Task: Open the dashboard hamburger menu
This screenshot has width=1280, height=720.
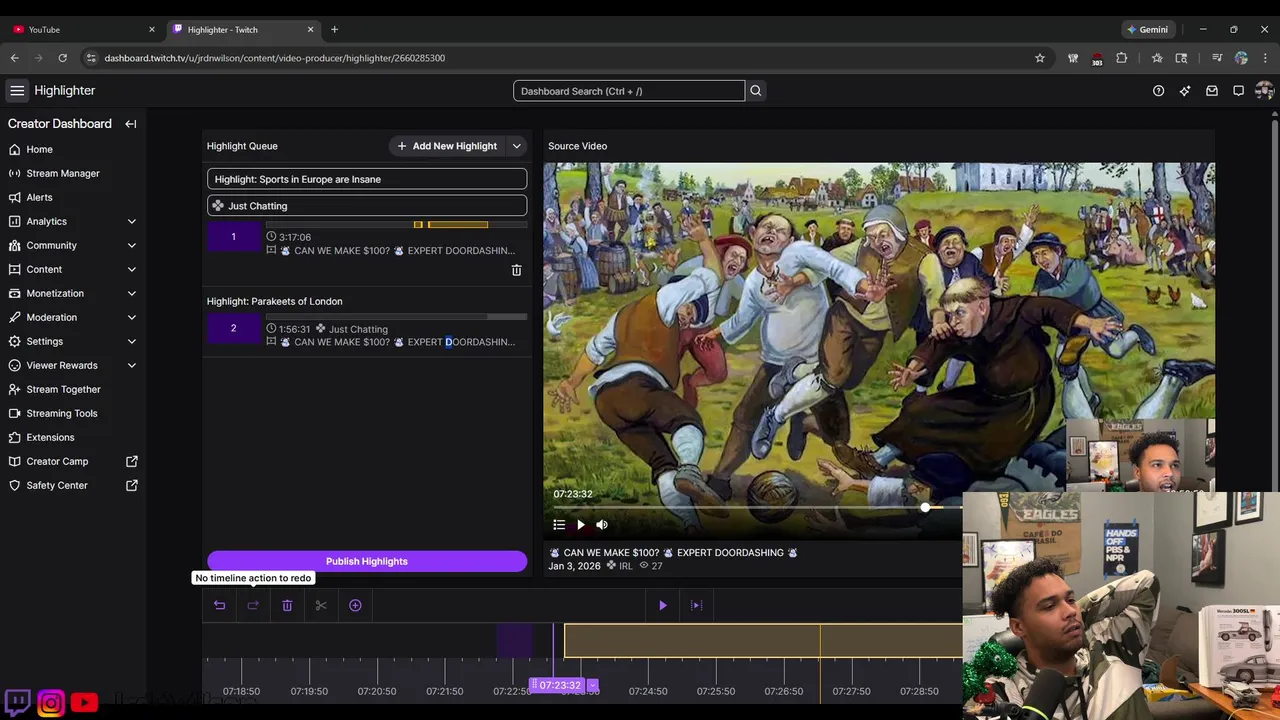Action: click(x=17, y=91)
